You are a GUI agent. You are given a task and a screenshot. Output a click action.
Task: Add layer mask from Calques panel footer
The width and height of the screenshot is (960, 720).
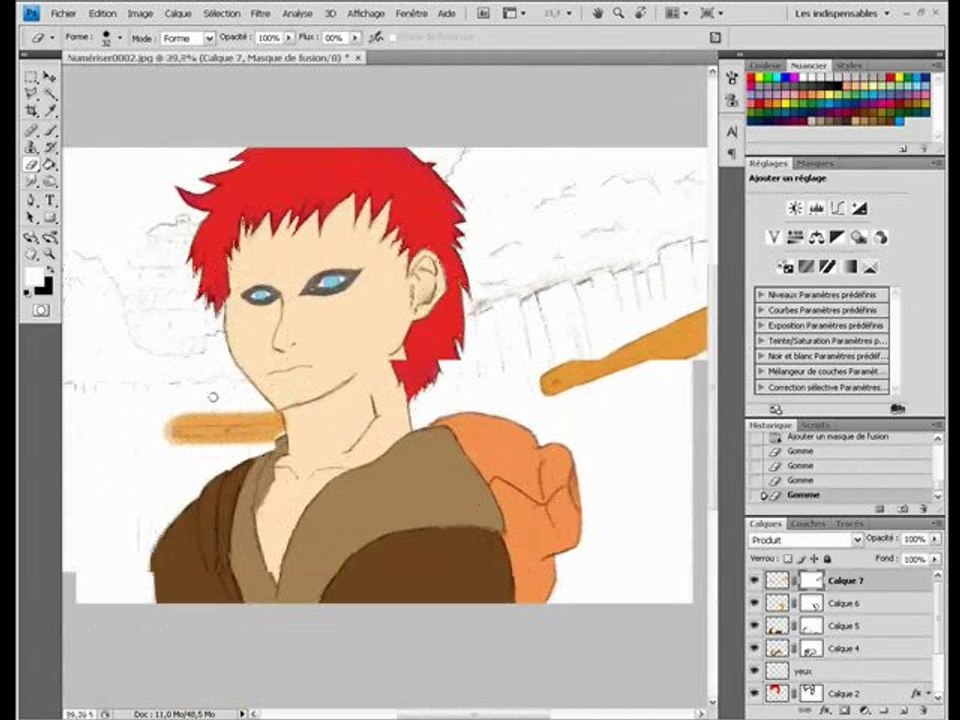pyautogui.click(x=844, y=711)
